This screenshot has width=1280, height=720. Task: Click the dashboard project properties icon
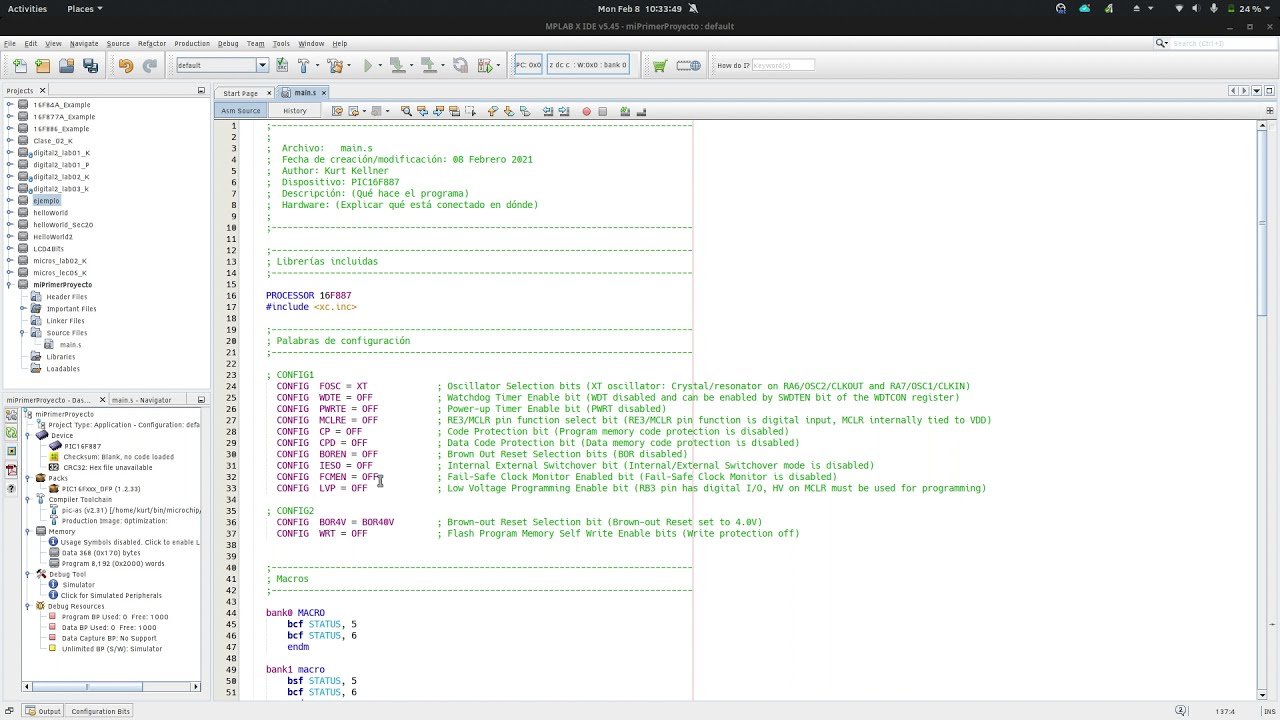tap(11, 415)
